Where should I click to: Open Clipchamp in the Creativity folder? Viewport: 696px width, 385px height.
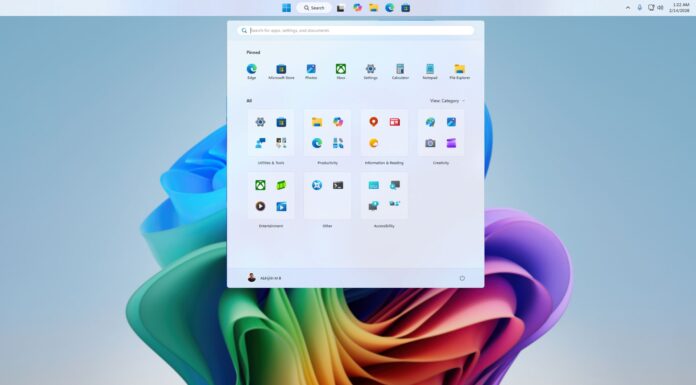(451, 143)
